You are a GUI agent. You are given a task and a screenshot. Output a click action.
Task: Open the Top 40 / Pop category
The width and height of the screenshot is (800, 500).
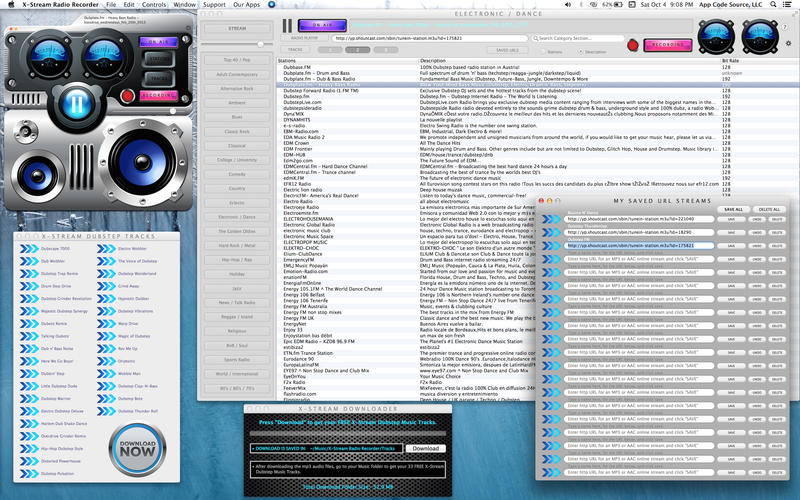[x=236, y=60]
